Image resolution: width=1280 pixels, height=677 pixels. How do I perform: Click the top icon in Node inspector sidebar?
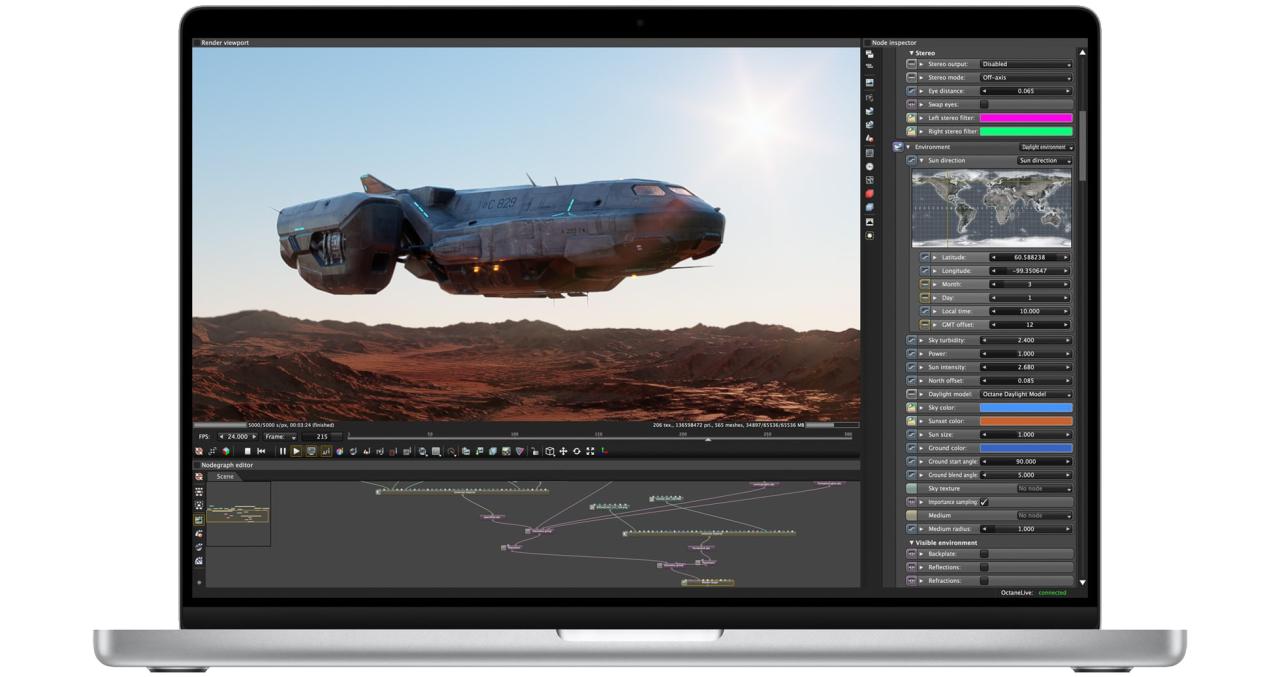point(869,54)
